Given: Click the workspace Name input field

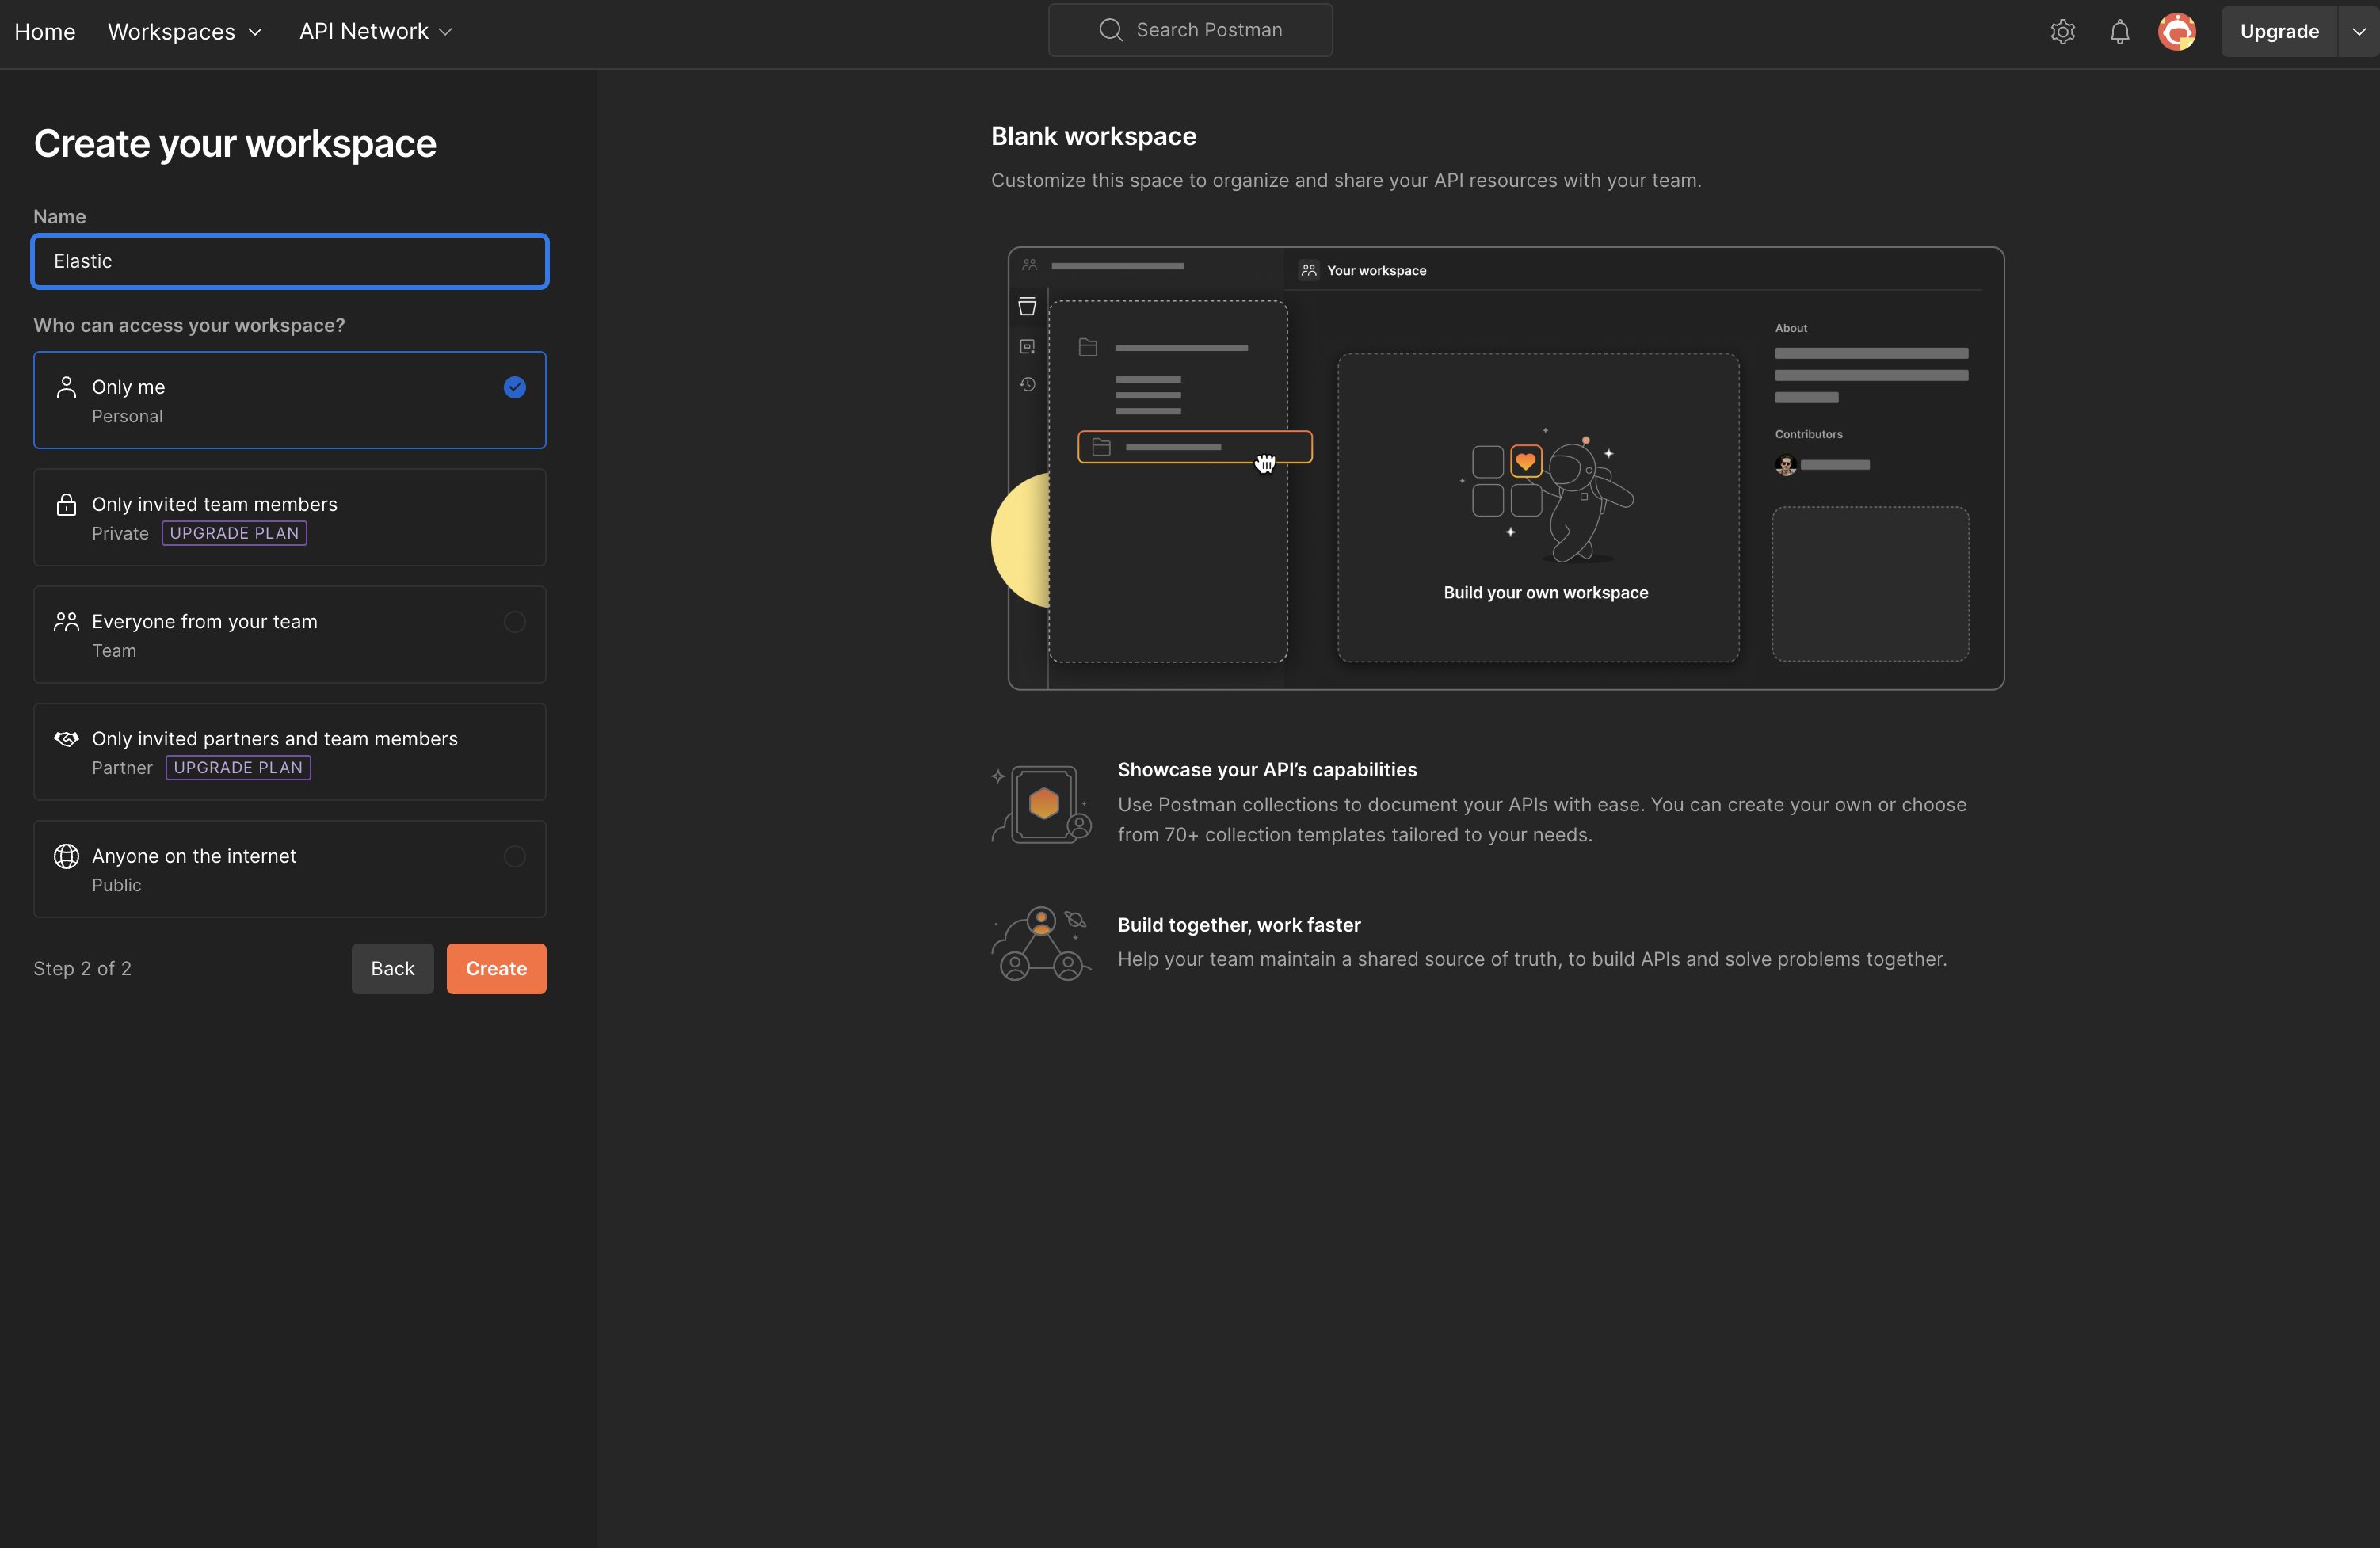Looking at the screenshot, I should (x=290, y=261).
